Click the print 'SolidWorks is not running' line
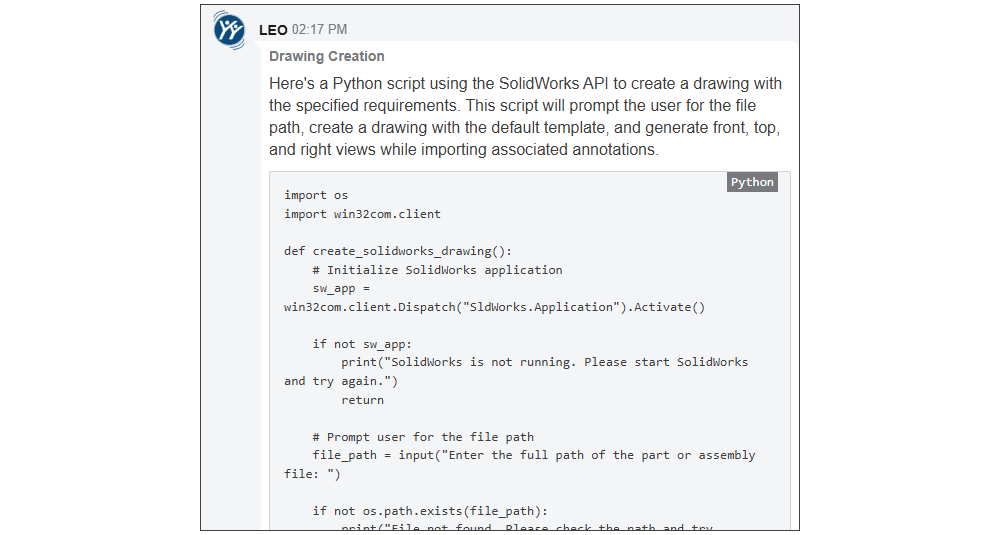 [545, 362]
